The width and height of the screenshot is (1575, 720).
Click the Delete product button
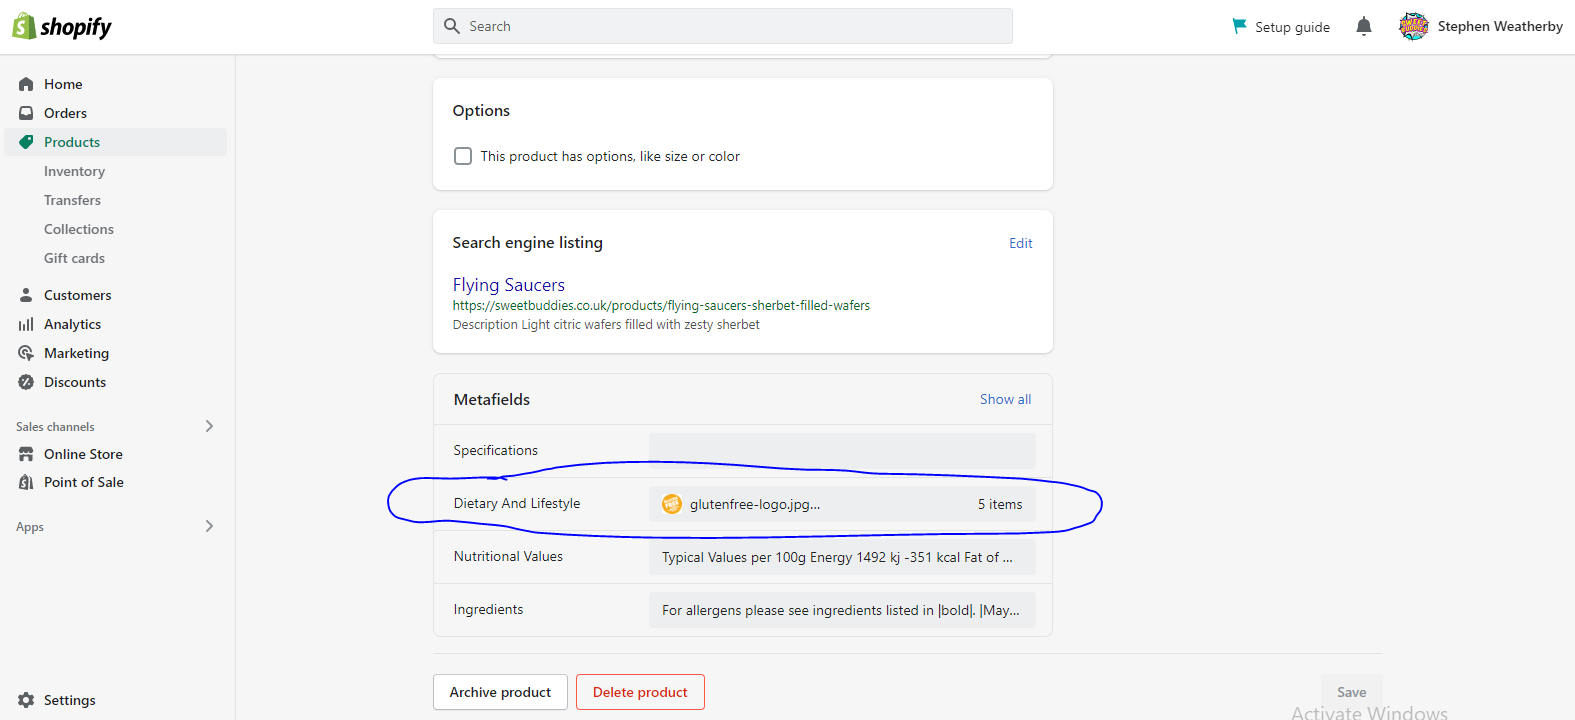tap(640, 692)
